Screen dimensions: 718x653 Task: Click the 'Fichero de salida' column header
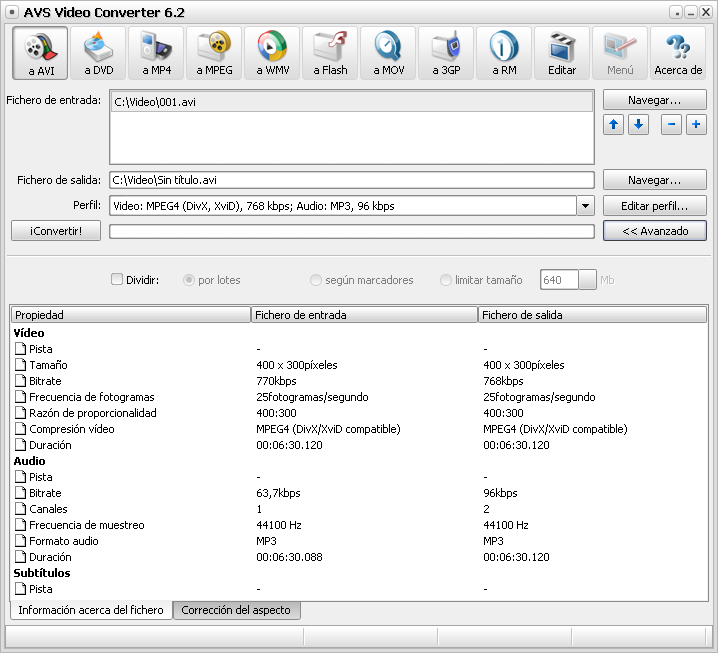(x=592, y=315)
